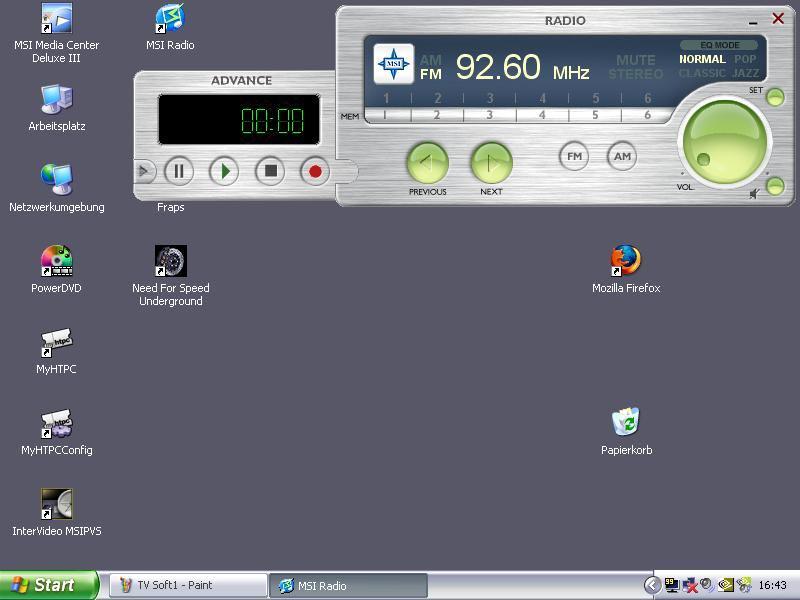The width and height of the screenshot is (800, 600).
Task: Select the InterVideo MSIPVS desktop shortcut
Action: click(57, 513)
